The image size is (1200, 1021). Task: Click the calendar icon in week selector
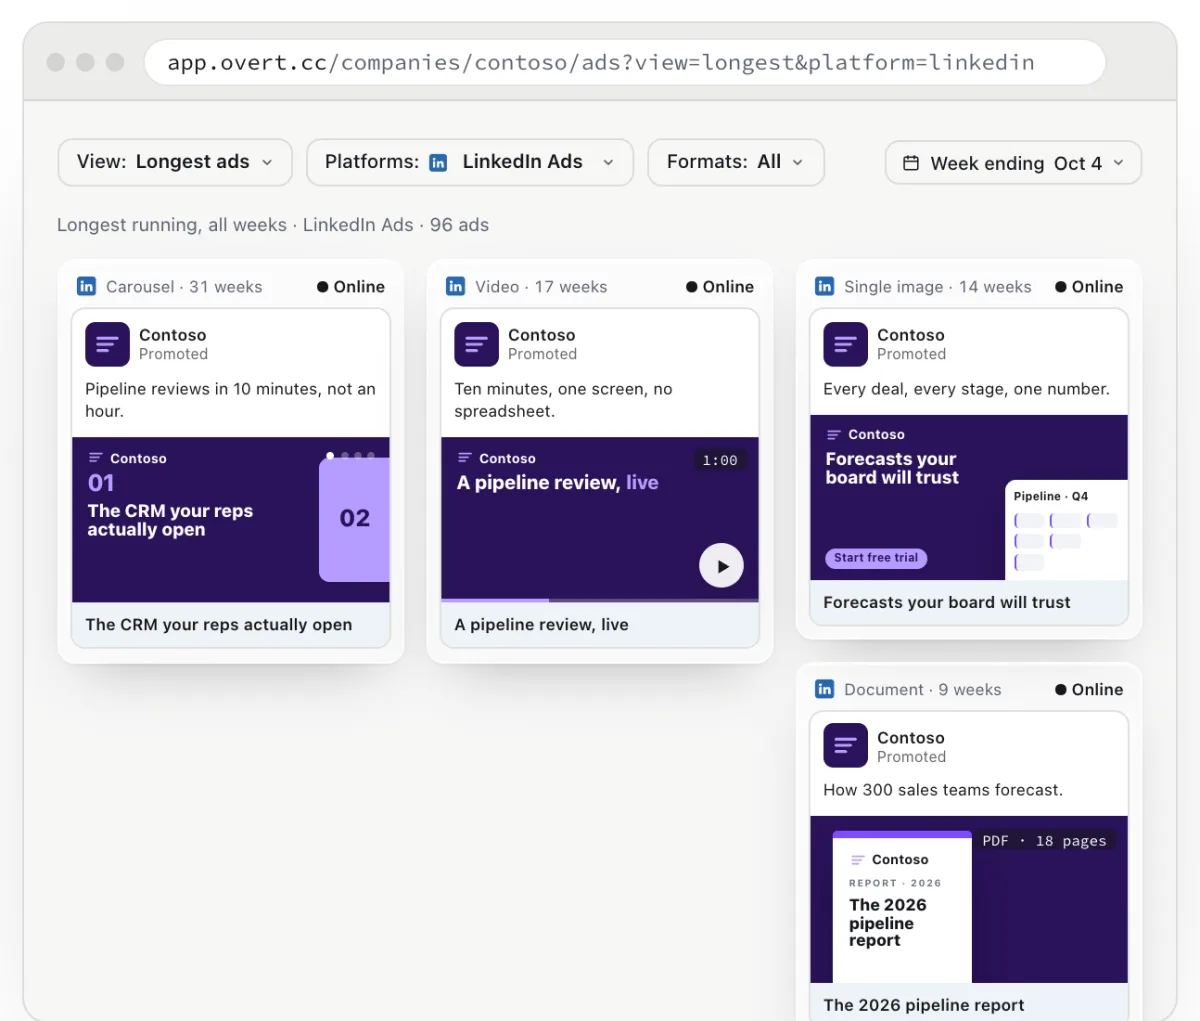coord(911,163)
